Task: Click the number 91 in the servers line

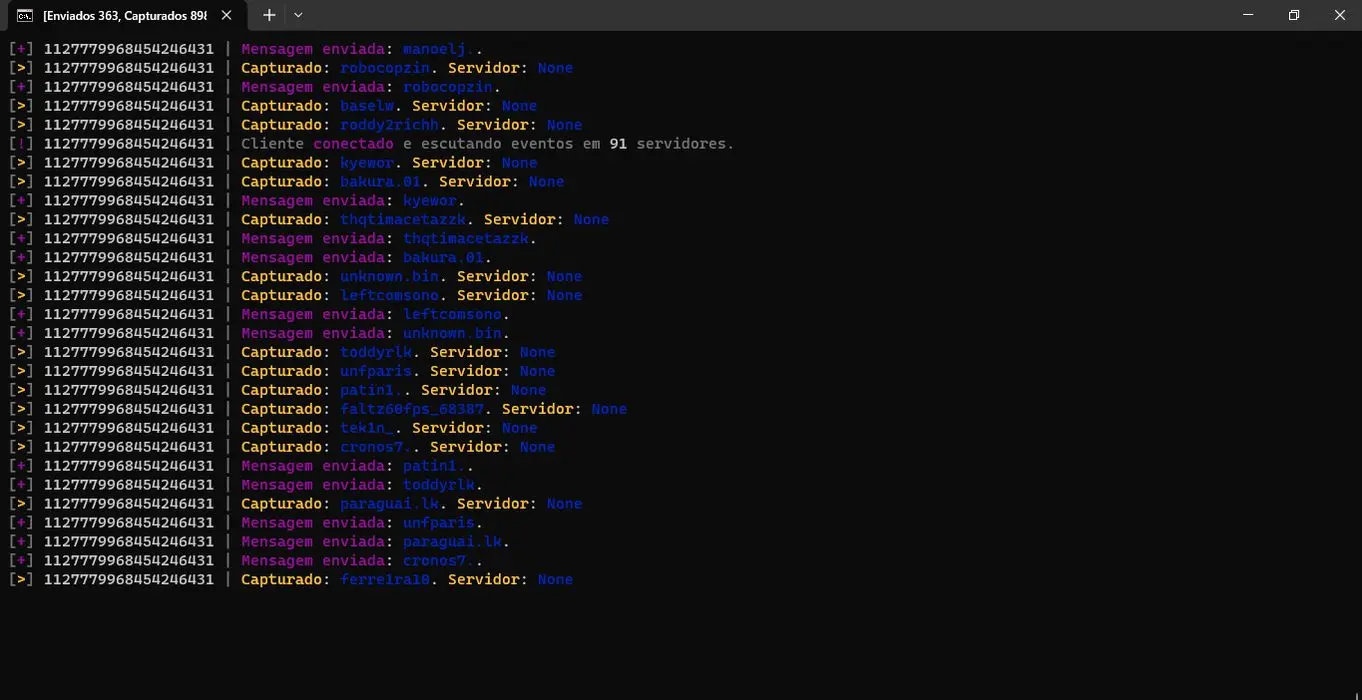Action: point(618,144)
